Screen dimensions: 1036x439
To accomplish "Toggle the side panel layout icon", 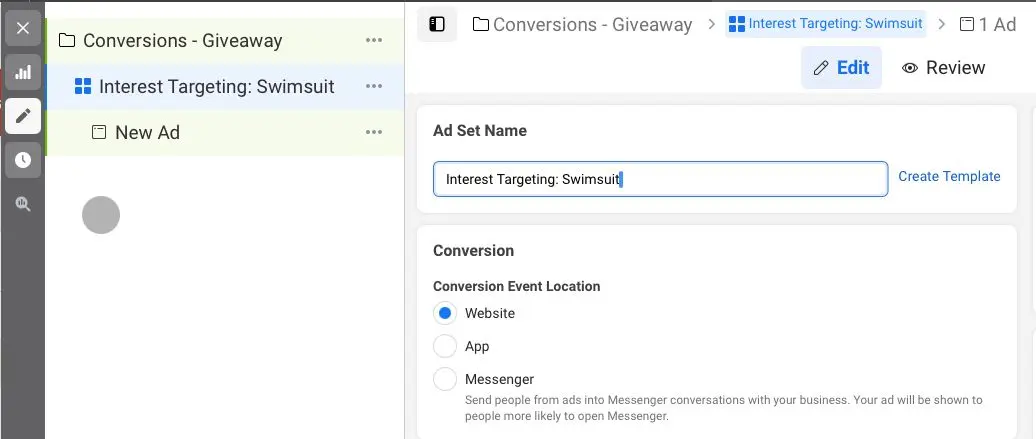I will tap(437, 24).
